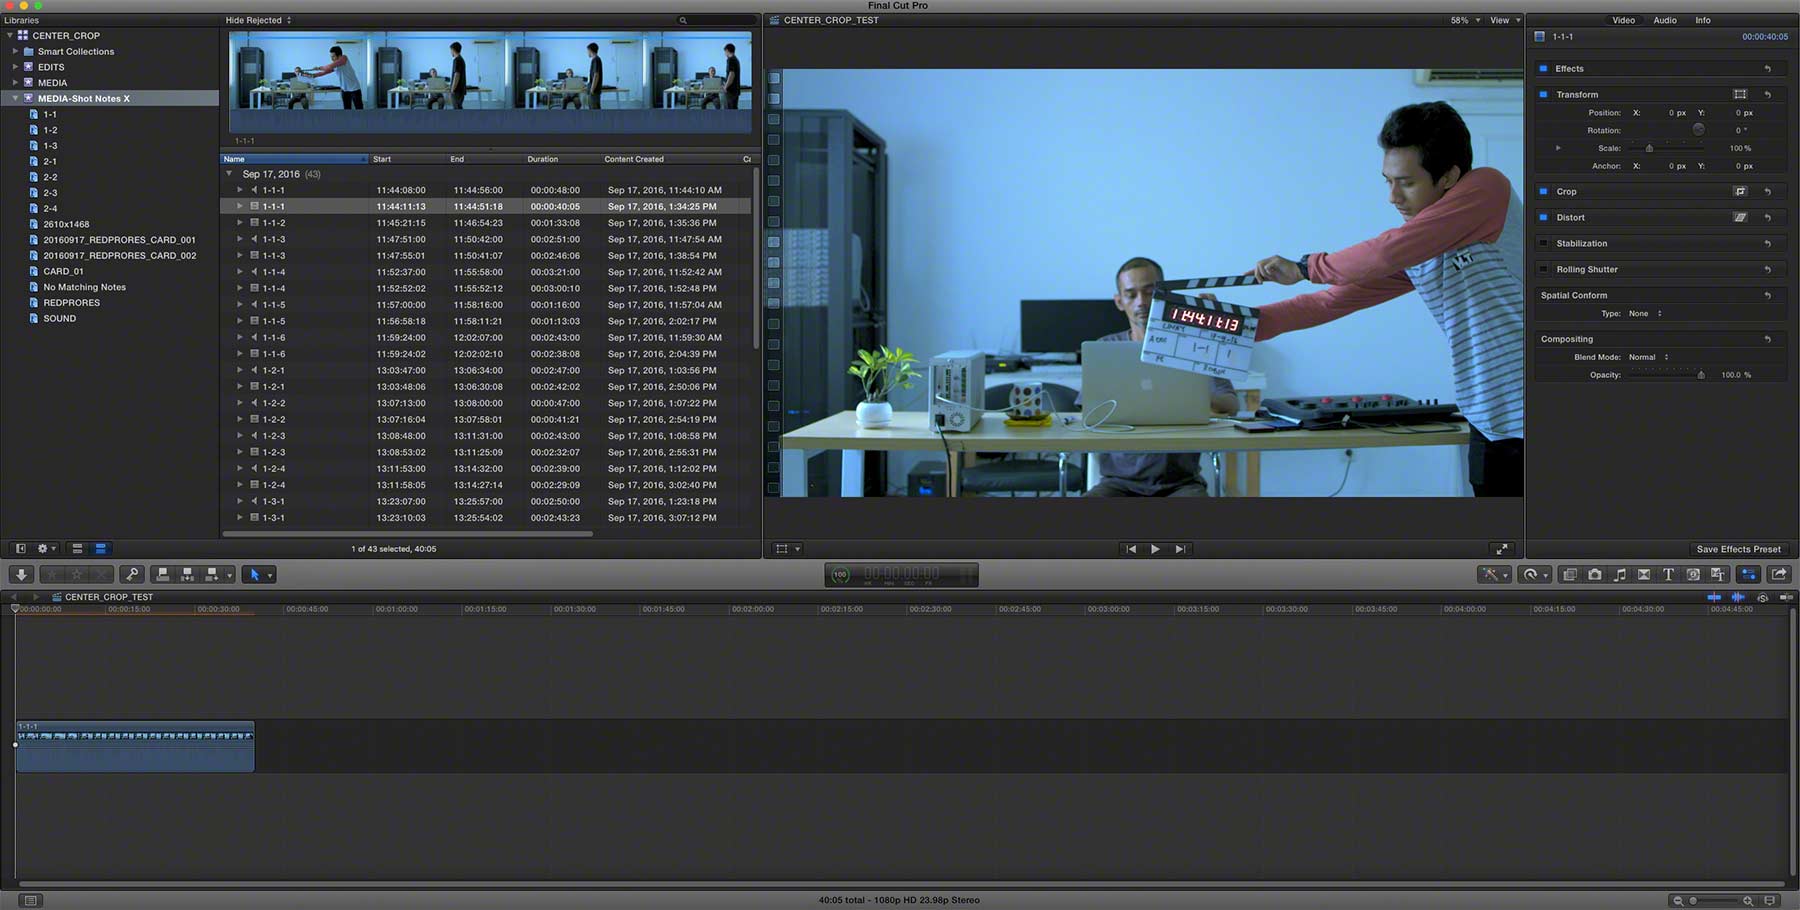Open the Themes browser icon
This screenshot has width=1800, height=910.
[1718, 575]
